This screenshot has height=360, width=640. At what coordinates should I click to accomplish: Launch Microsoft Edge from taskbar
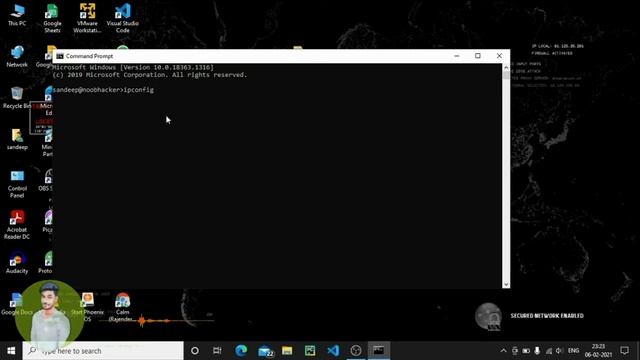pyautogui.click(x=241, y=351)
